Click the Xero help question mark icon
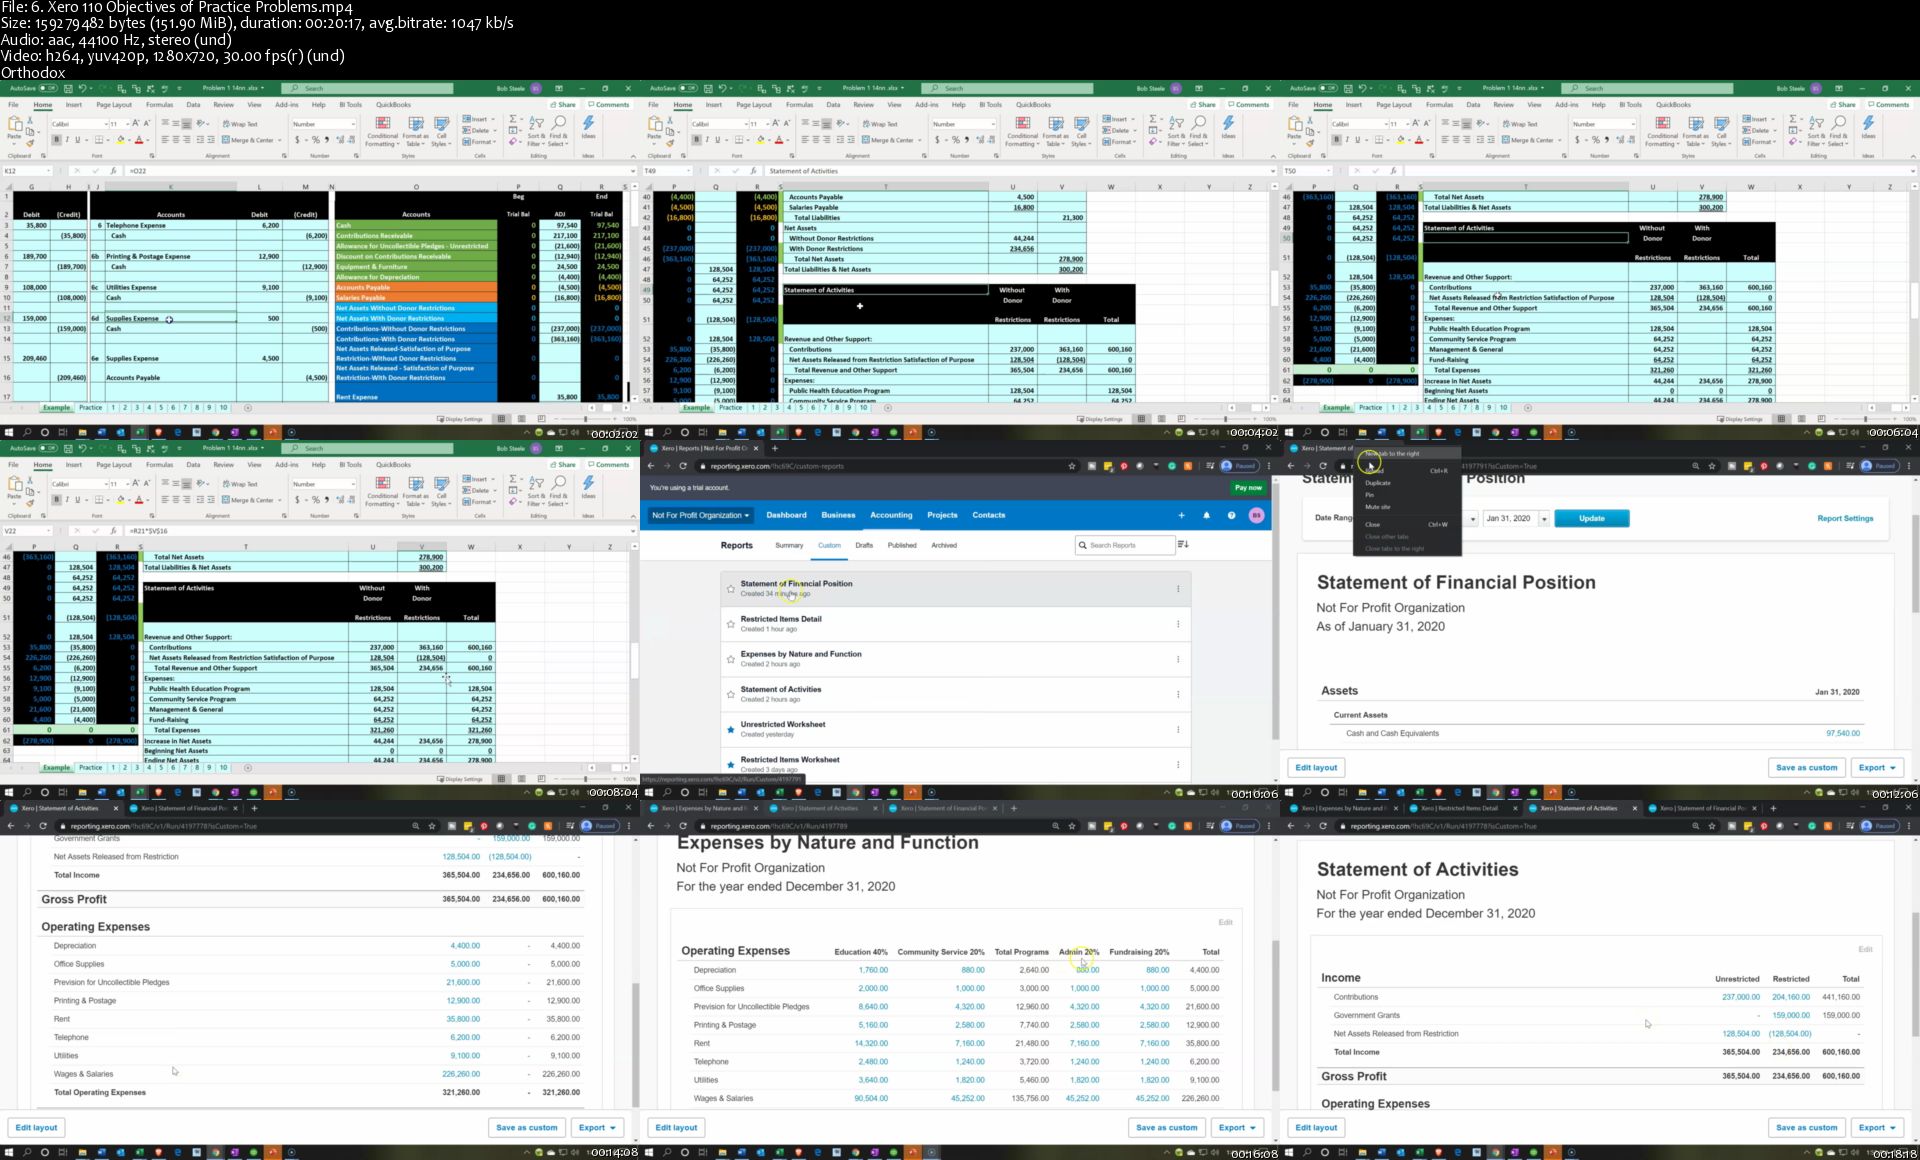 pyautogui.click(x=1231, y=516)
